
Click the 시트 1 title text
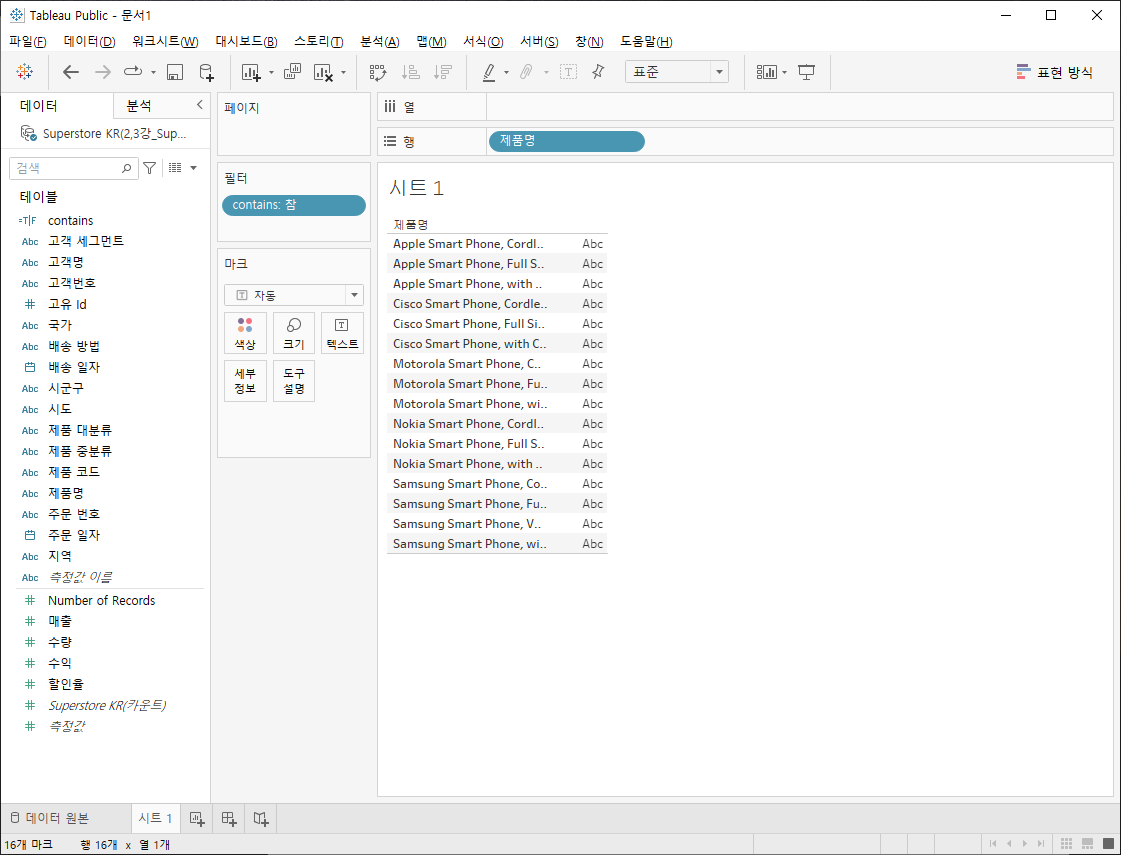click(x=417, y=188)
